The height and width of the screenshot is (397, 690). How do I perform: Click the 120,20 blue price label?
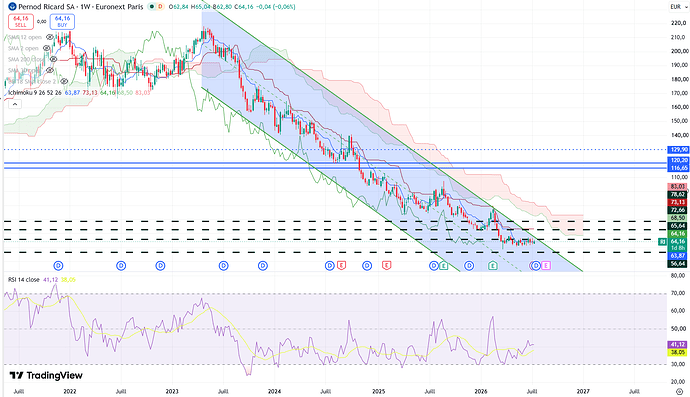678,161
